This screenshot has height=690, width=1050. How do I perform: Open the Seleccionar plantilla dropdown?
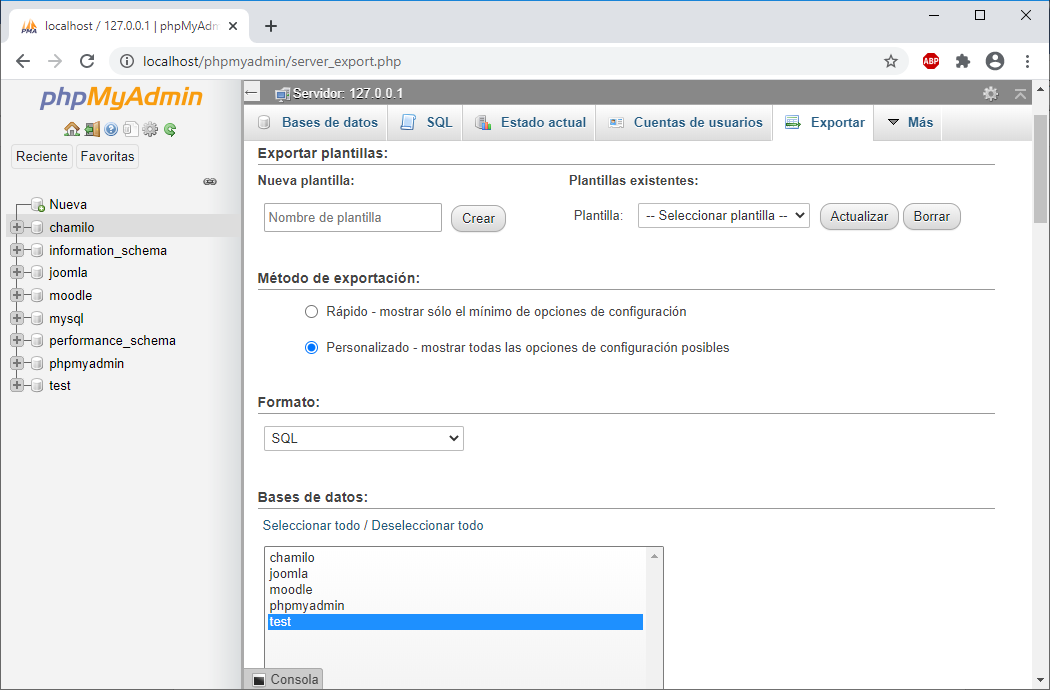coord(723,216)
